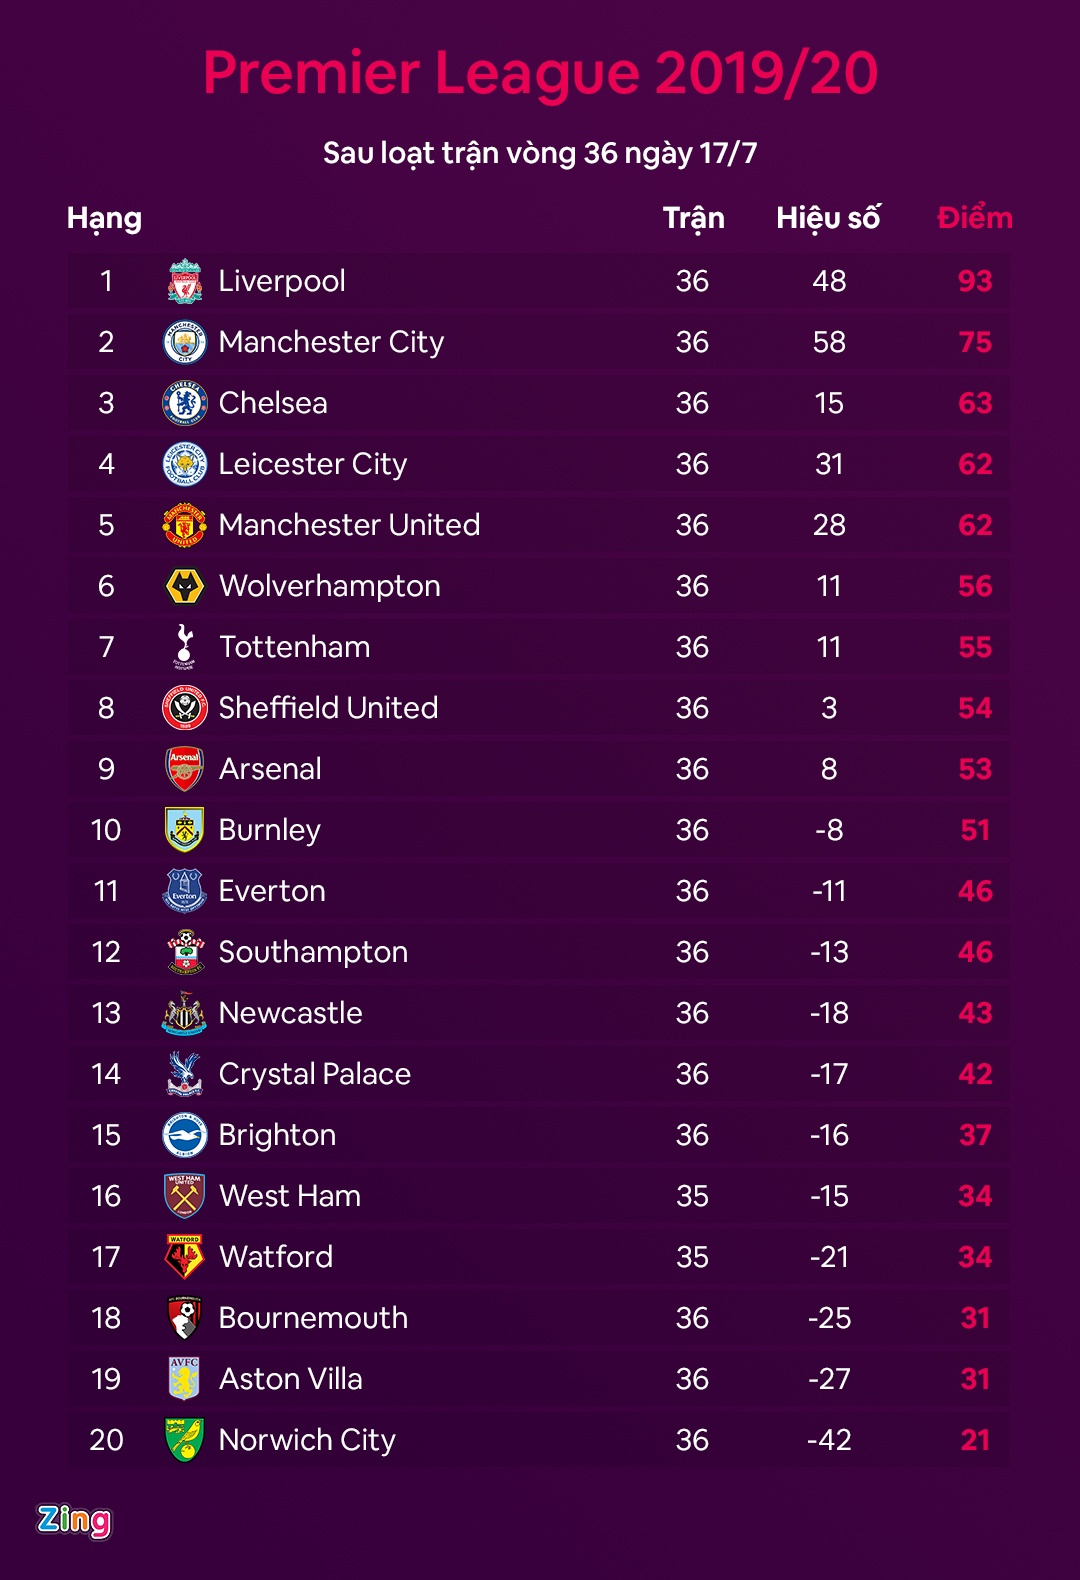This screenshot has height=1580, width=1080.
Task: Select the Trận column header
Action: tap(693, 218)
